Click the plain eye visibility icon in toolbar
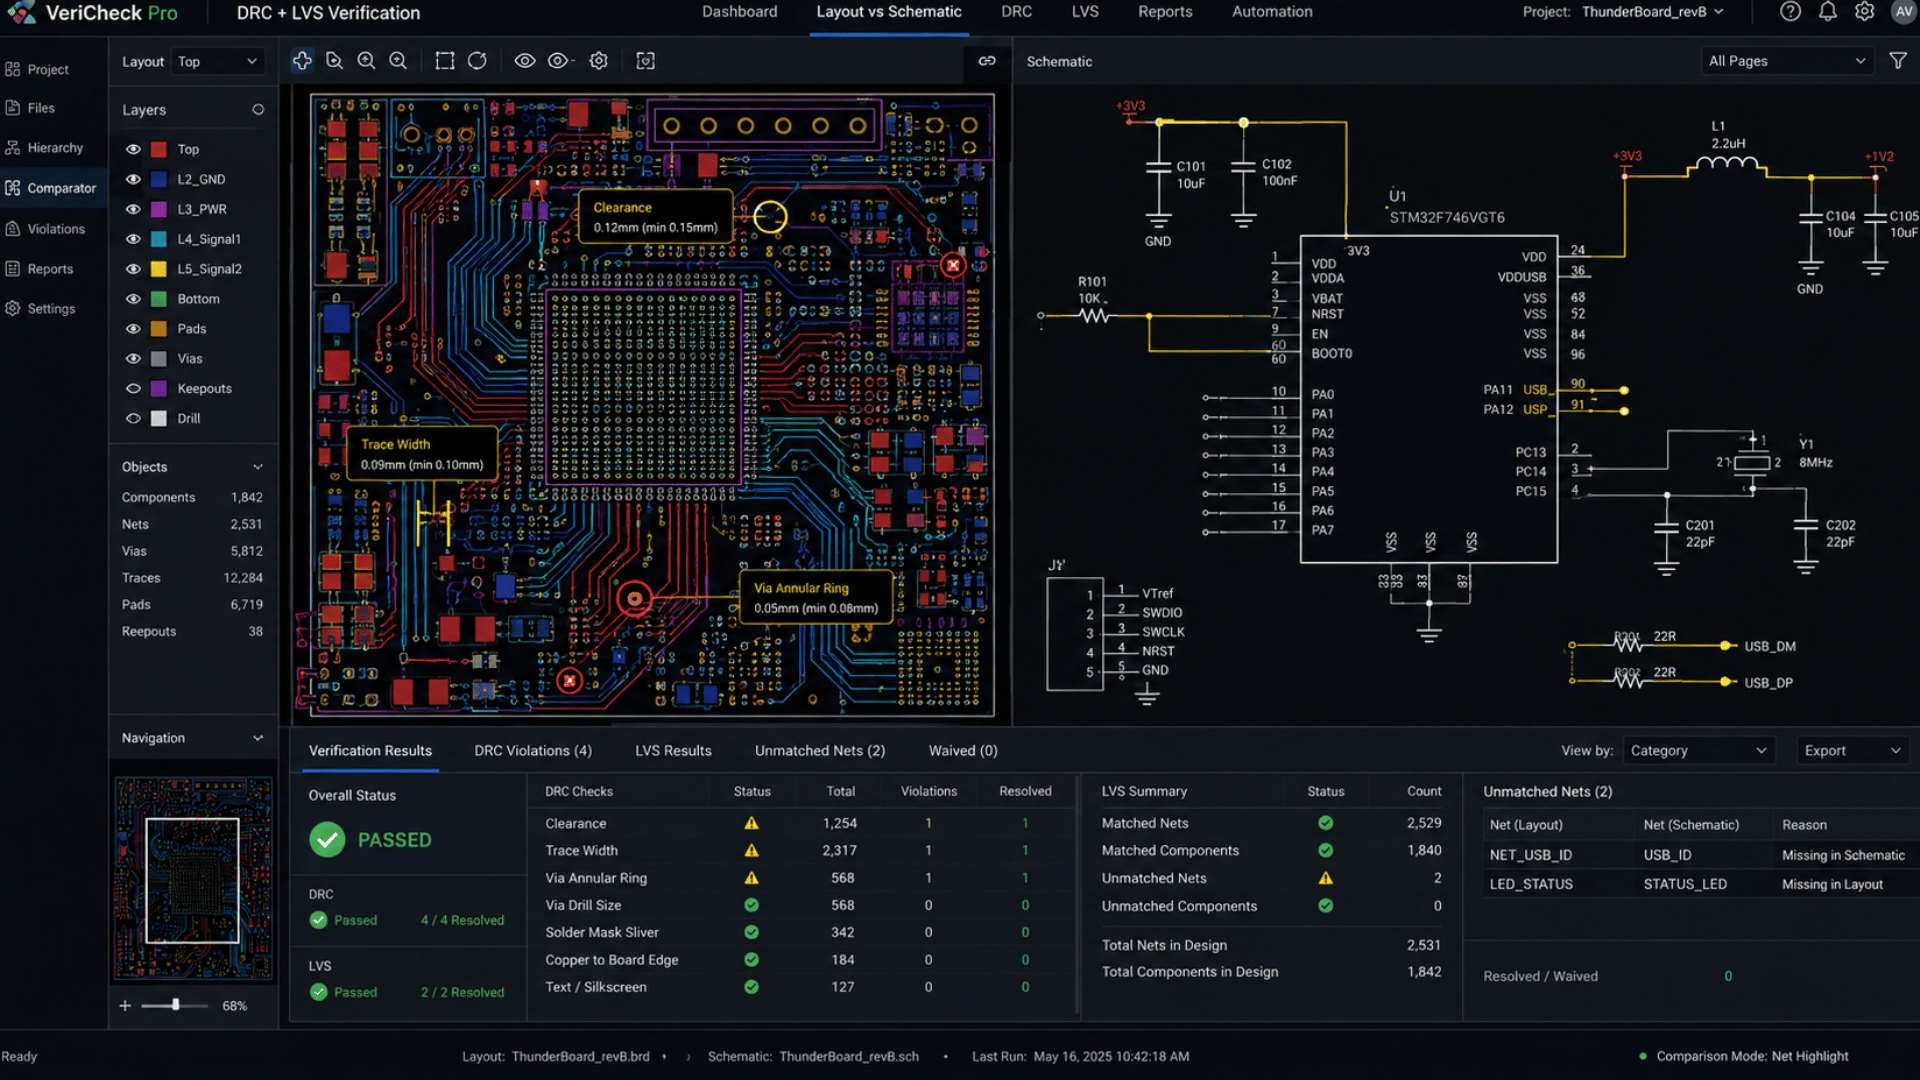This screenshot has height=1080, width=1920. pos(524,61)
